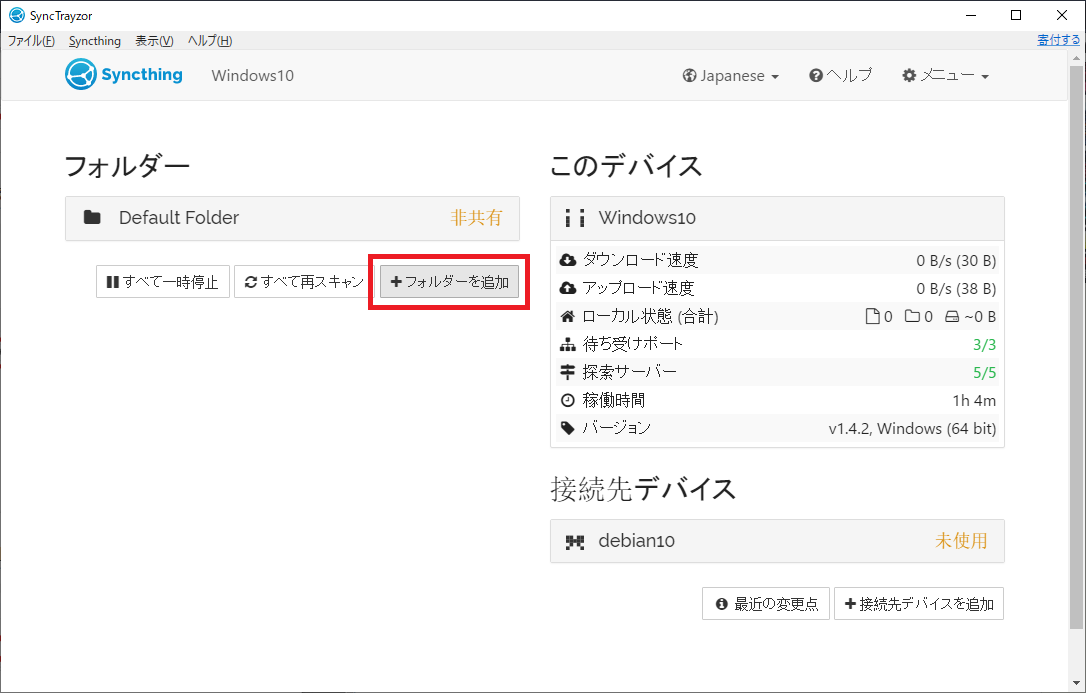
Task: Click the 未使用 status text
Action: (x=961, y=541)
